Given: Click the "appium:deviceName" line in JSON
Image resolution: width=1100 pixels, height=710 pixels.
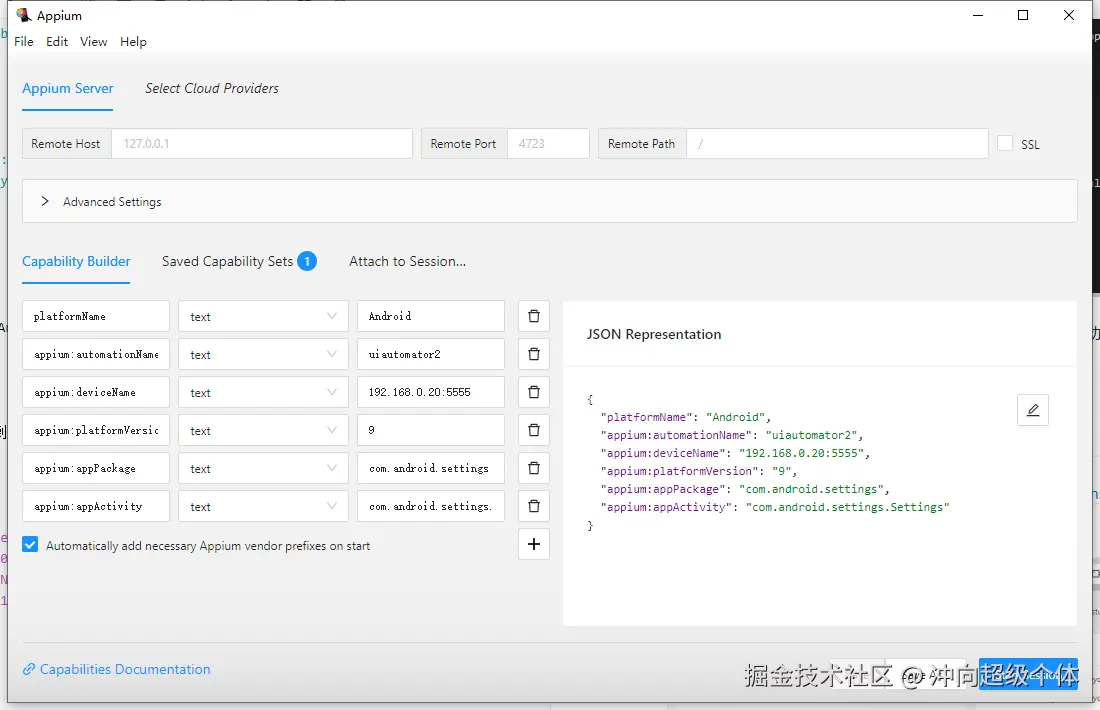Looking at the screenshot, I should coord(735,453).
